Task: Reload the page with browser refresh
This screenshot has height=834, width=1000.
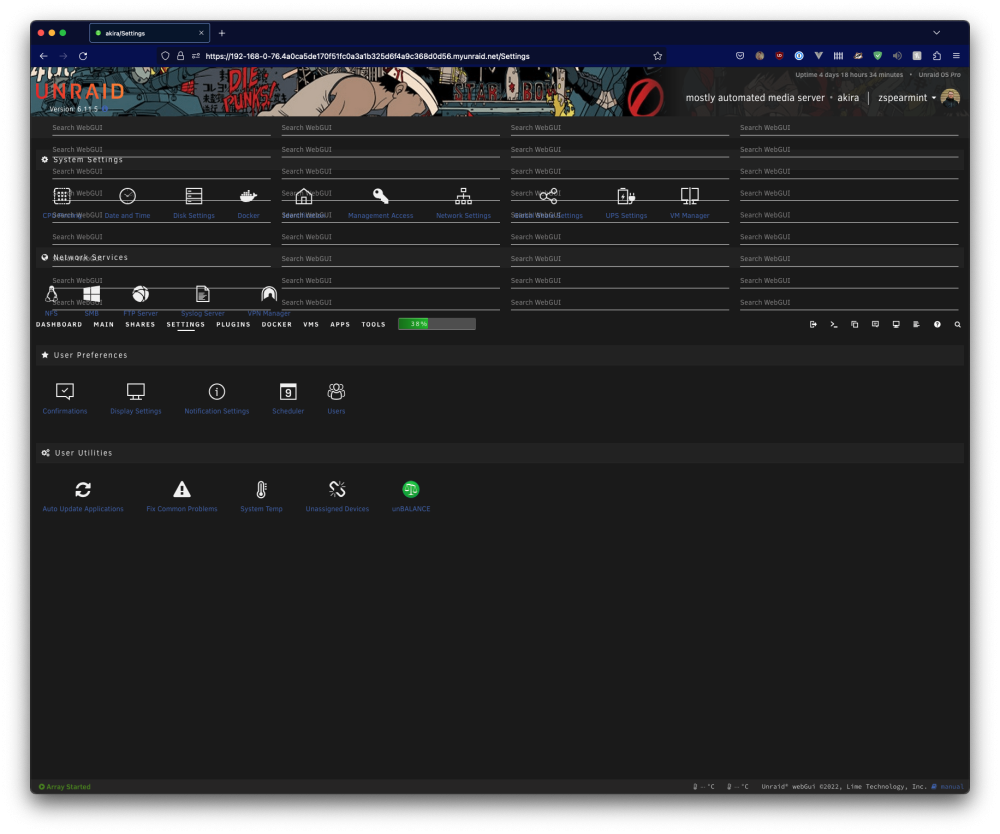Action: tap(83, 56)
